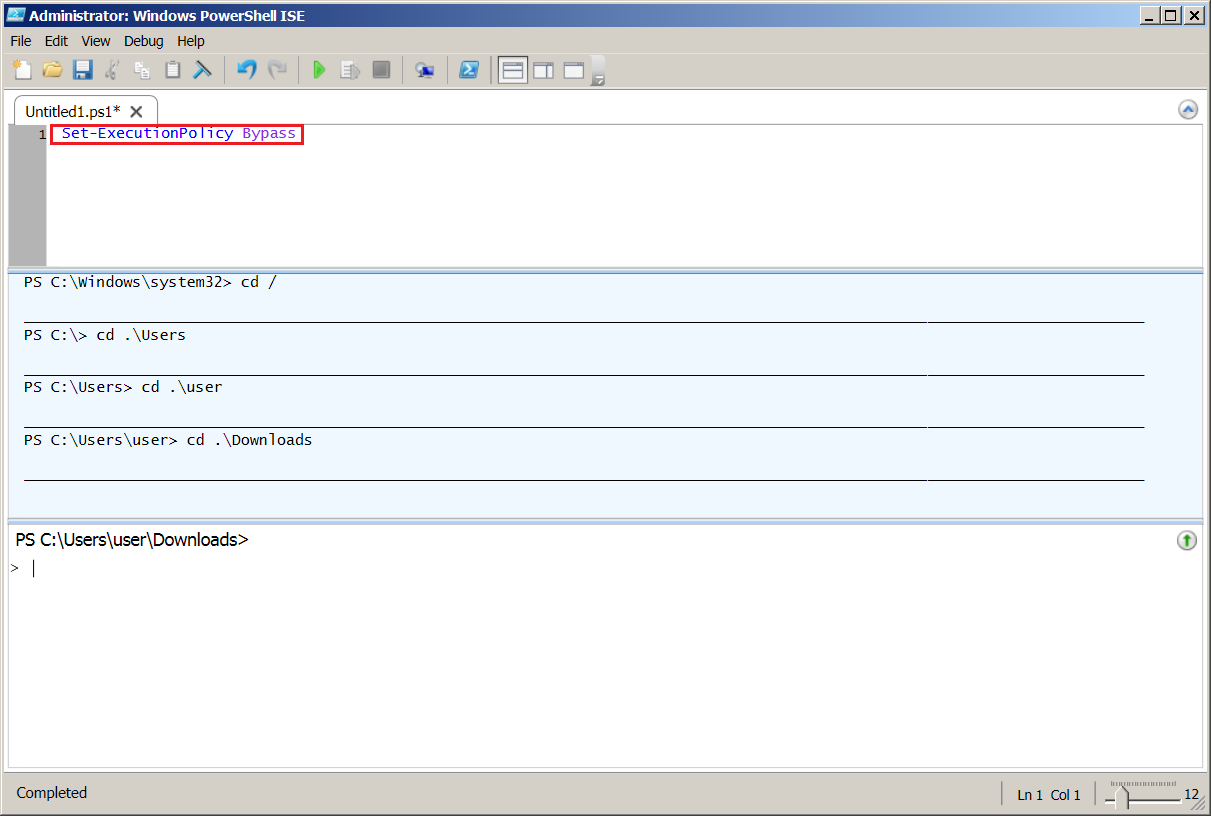Show script pane on the right layout
Screen dimensions: 1211x816
[x=543, y=70]
